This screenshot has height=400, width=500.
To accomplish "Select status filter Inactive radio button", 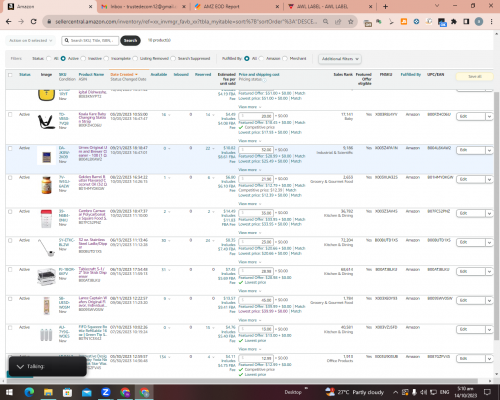I will 83,58.
